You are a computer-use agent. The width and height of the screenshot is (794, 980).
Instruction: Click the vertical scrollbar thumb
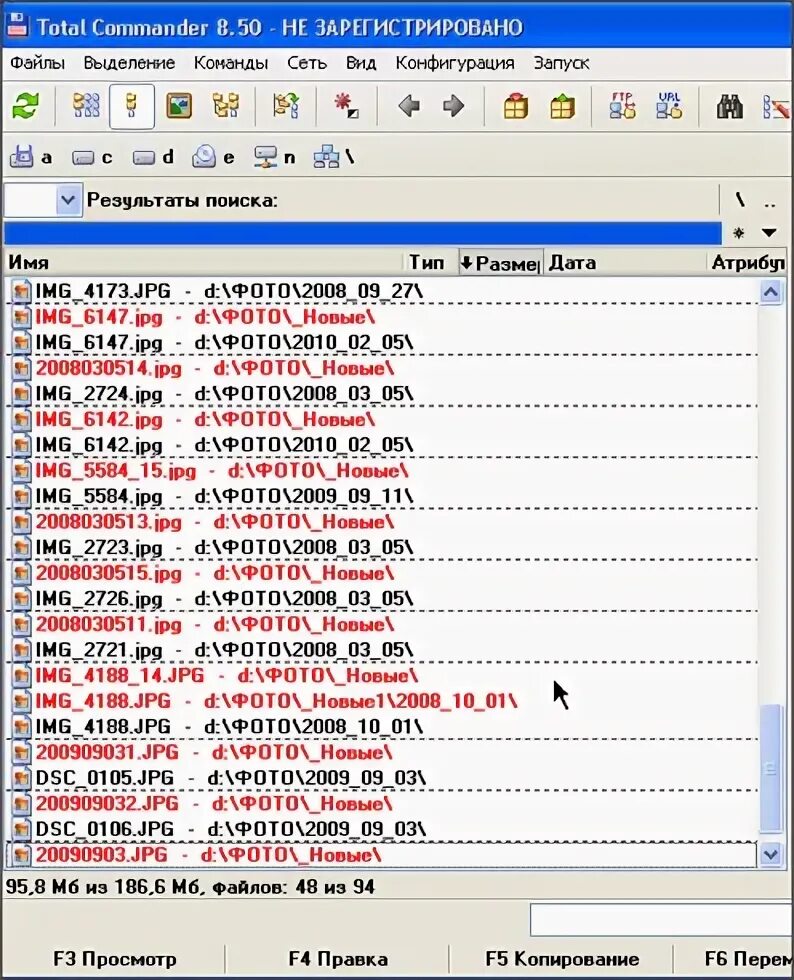771,769
